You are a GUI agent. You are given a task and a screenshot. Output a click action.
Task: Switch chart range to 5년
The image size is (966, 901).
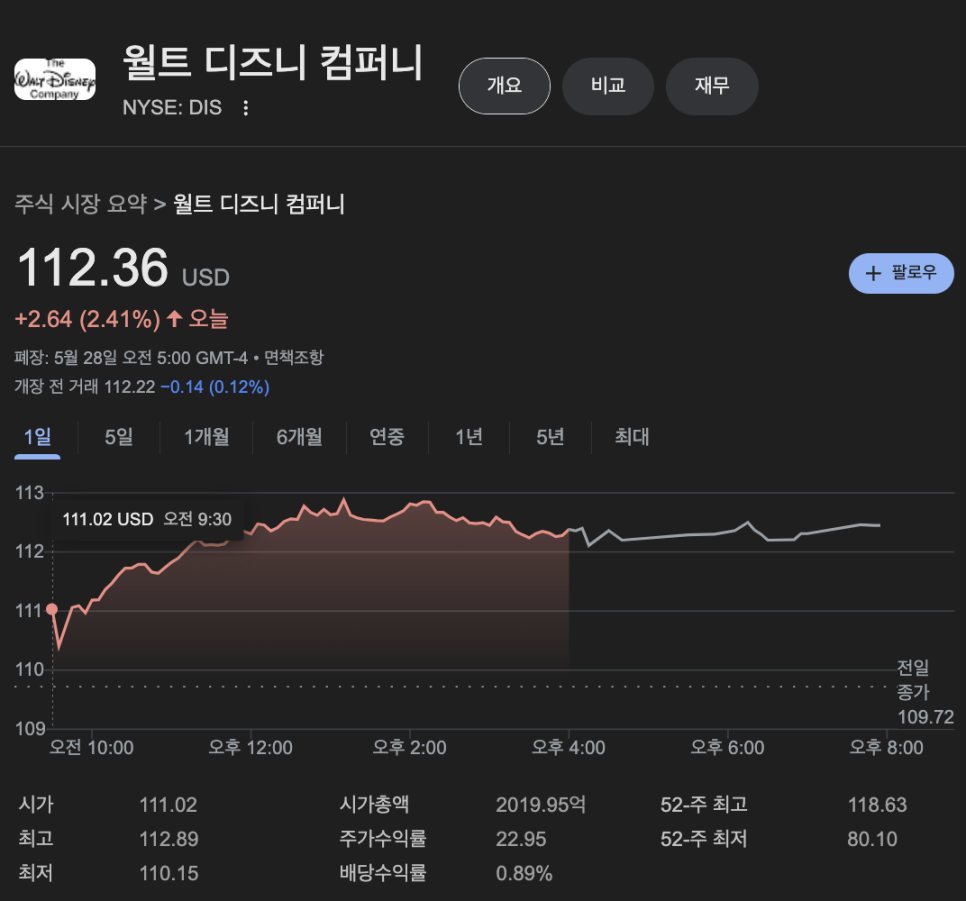tap(550, 437)
